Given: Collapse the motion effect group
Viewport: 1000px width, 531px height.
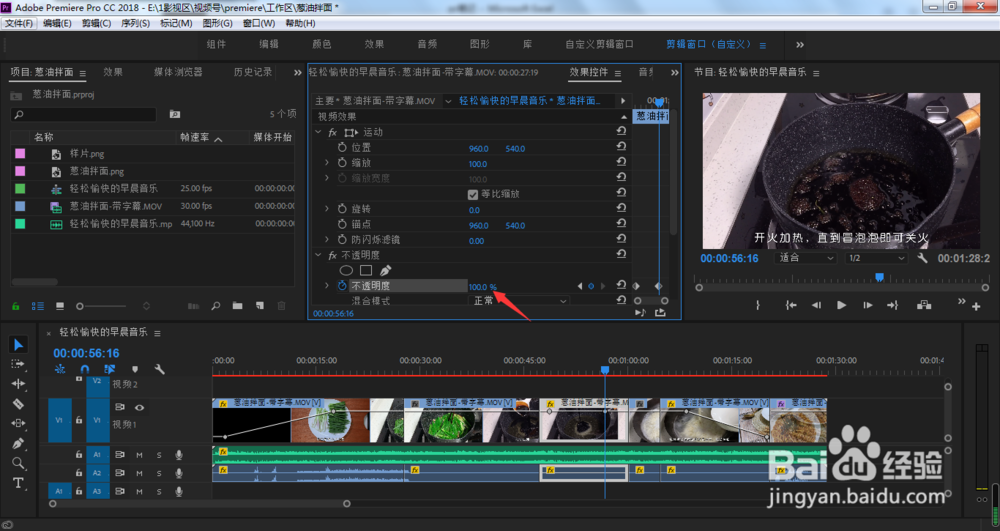Looking at the screenshot, I should point(318,132).
